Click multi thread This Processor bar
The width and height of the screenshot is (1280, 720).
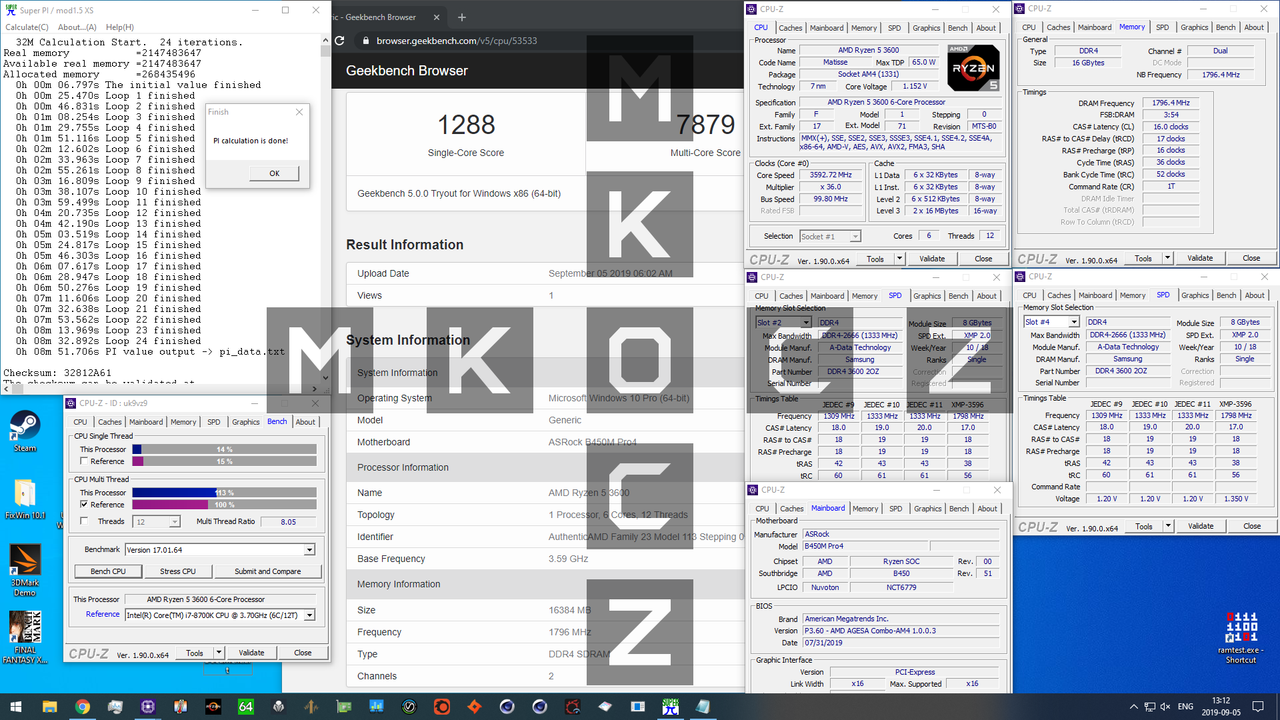224,493
